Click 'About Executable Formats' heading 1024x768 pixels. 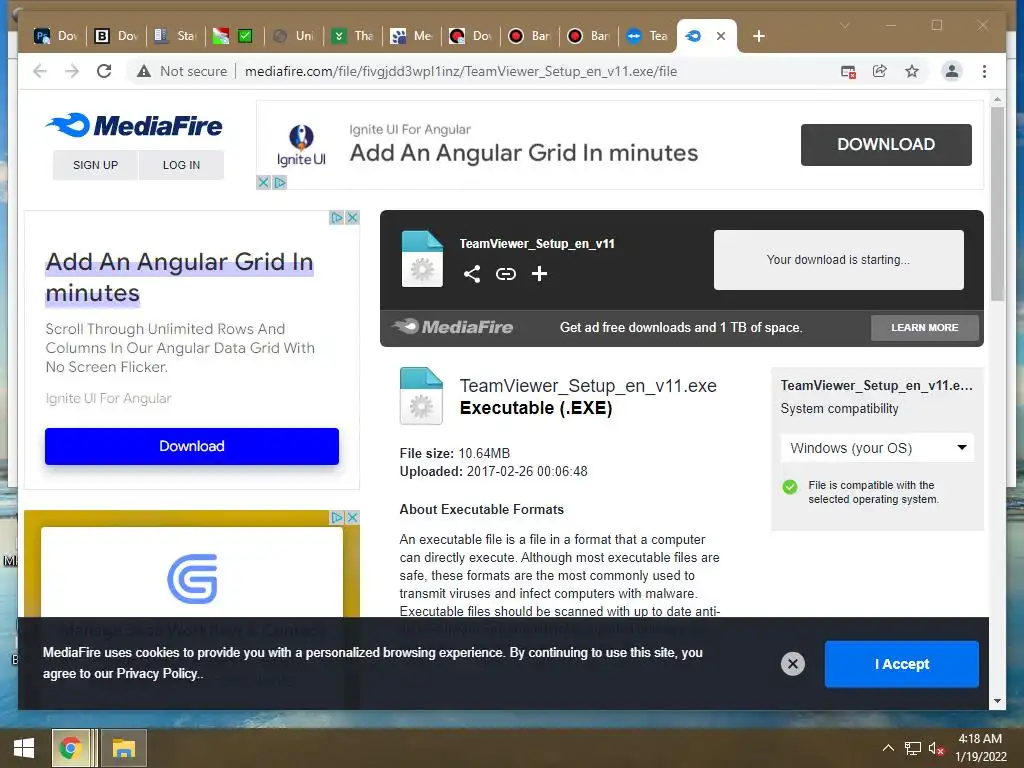[x=481, y=509]
